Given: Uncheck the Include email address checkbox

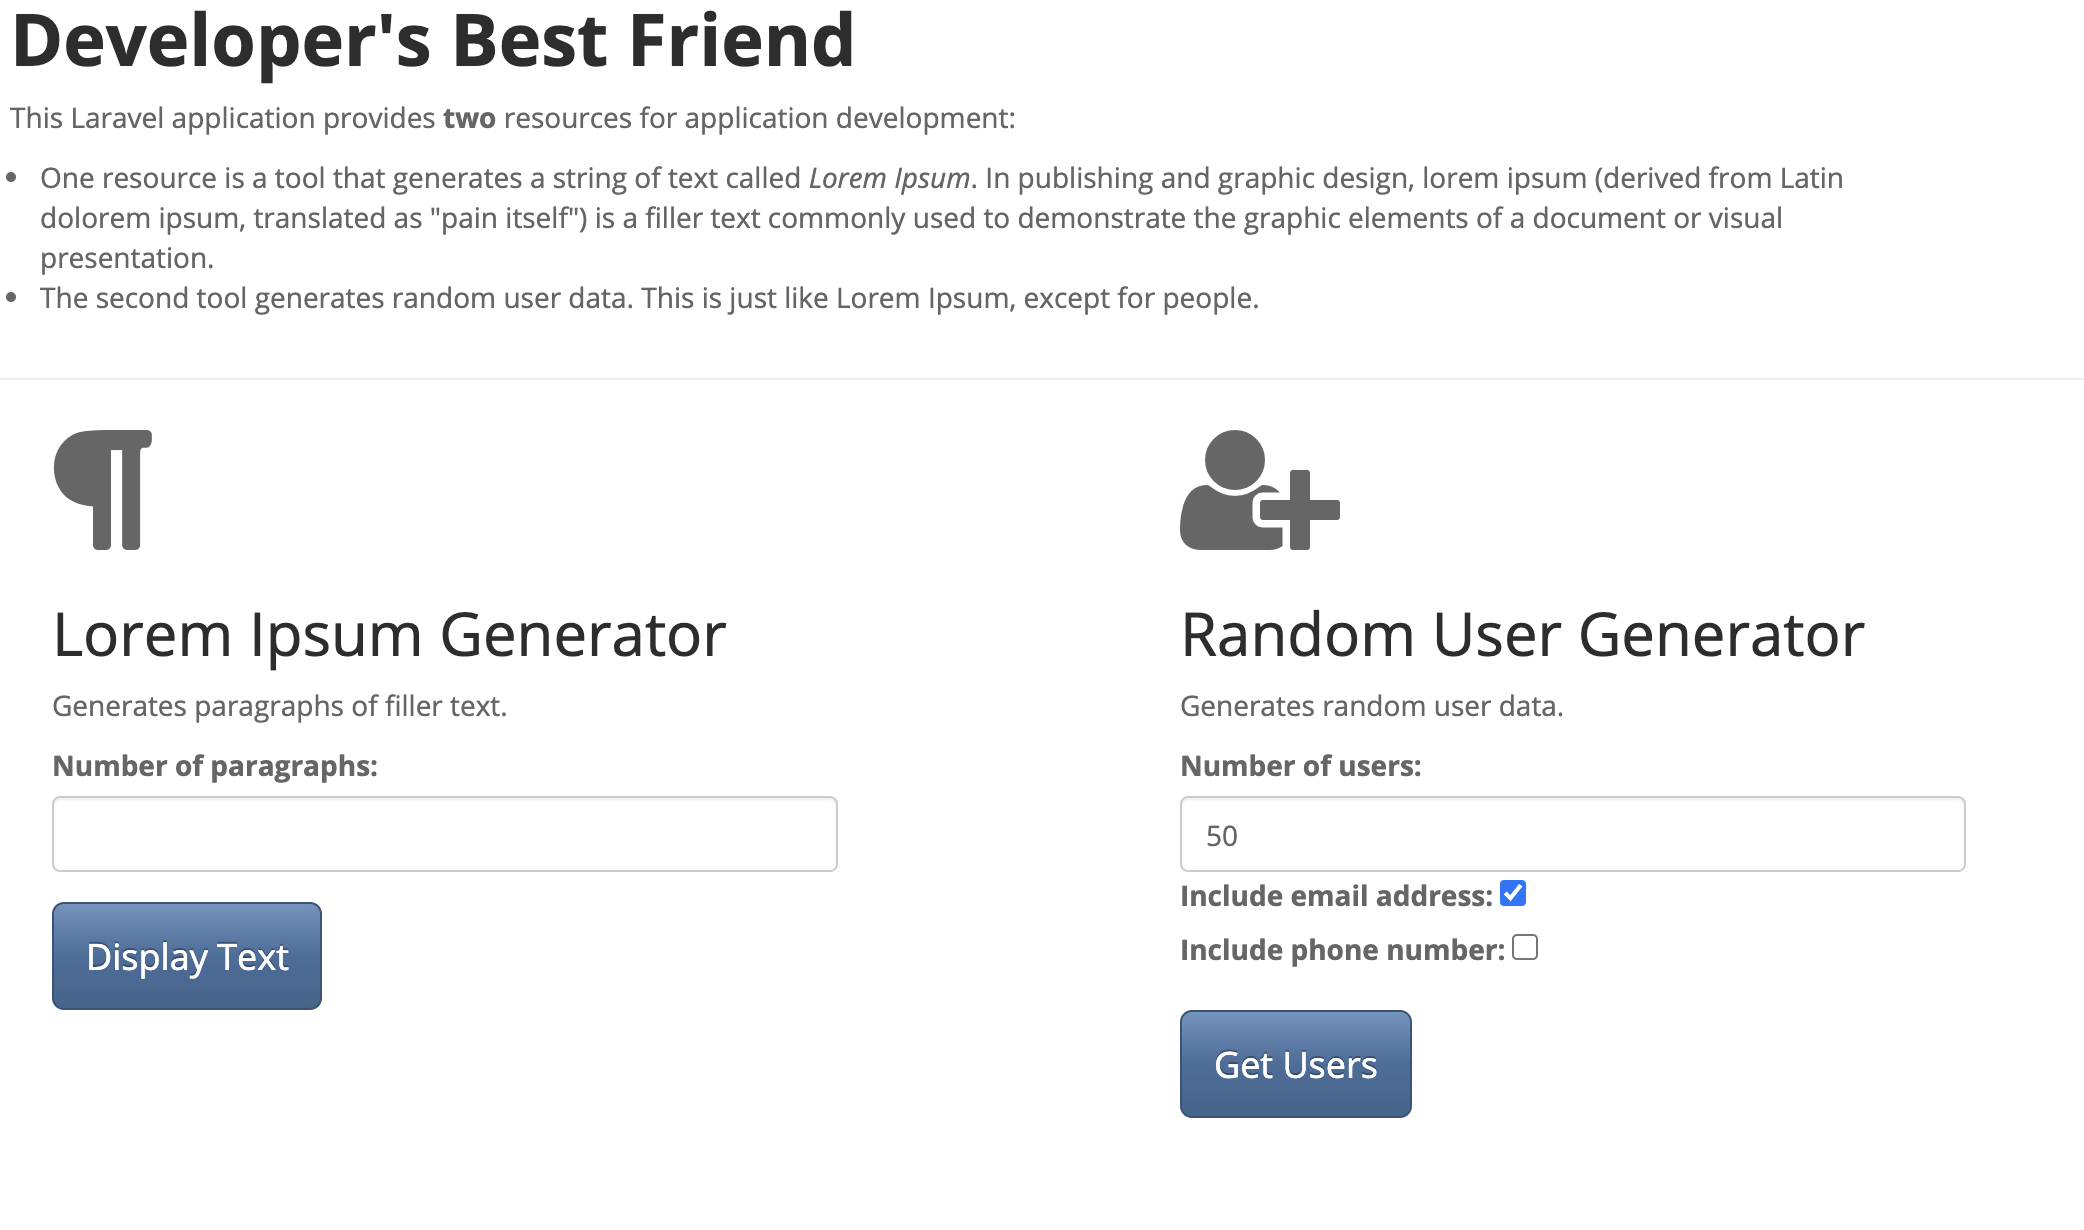Looking at the screenshot, I should click(1513, 893).
